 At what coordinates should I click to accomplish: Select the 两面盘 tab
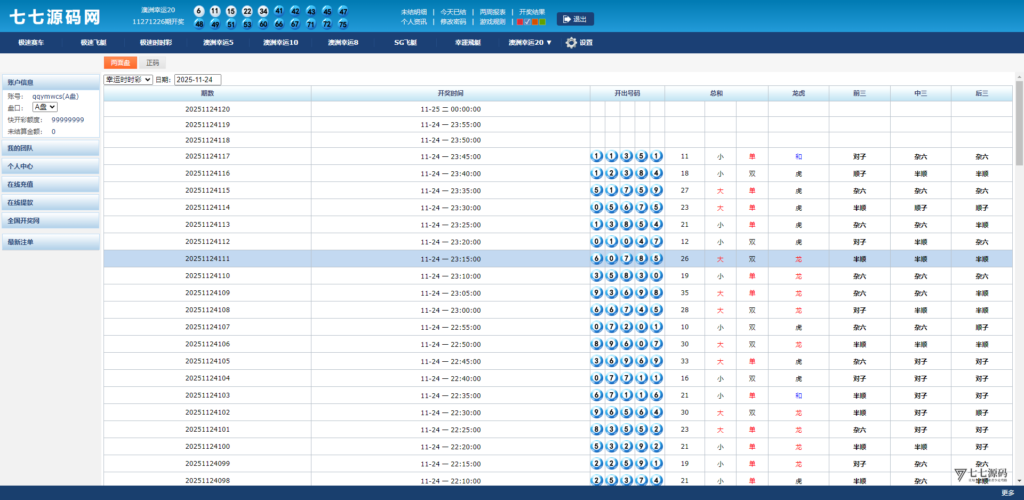(x=119, y=63)
